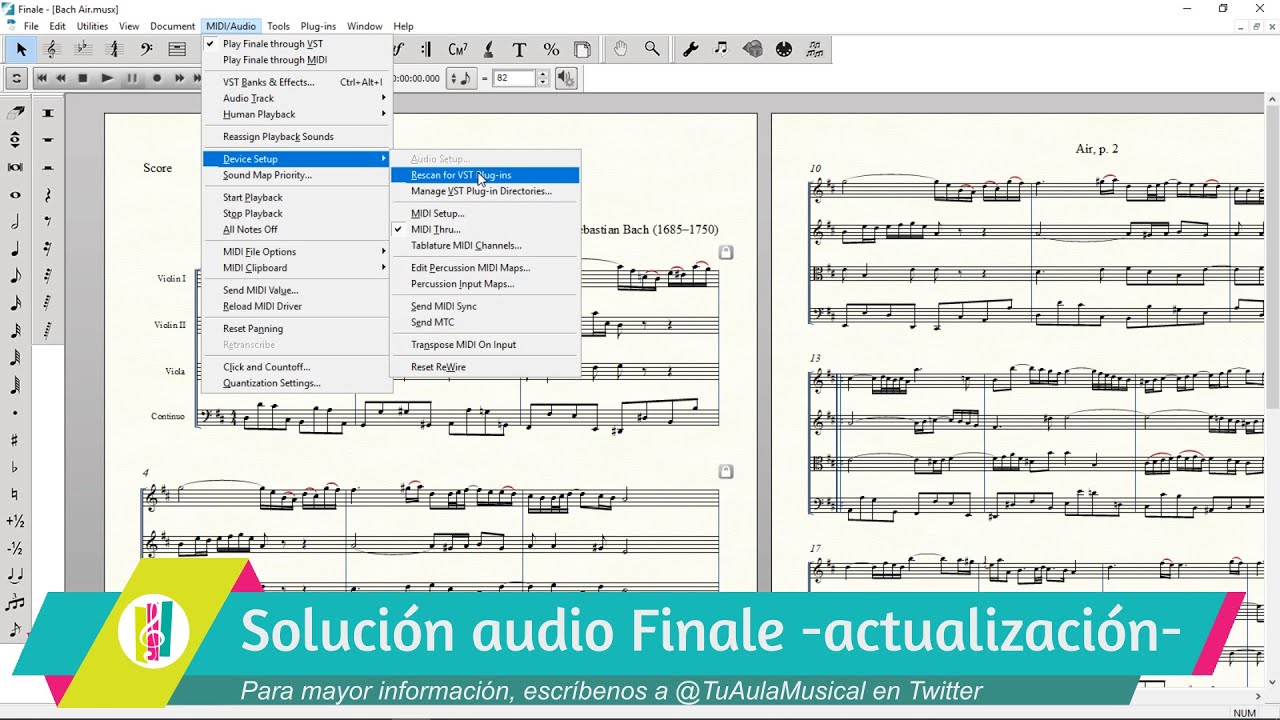Select the tie tool in note palette
This screenshot has height=720, width=1280.
click(15, 575)
